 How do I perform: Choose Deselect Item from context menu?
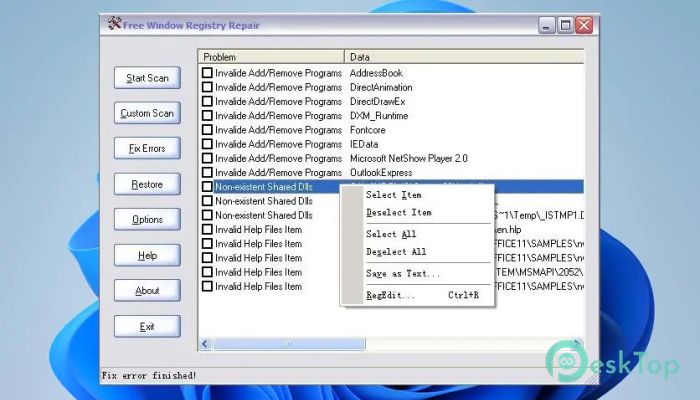point(399,212)
